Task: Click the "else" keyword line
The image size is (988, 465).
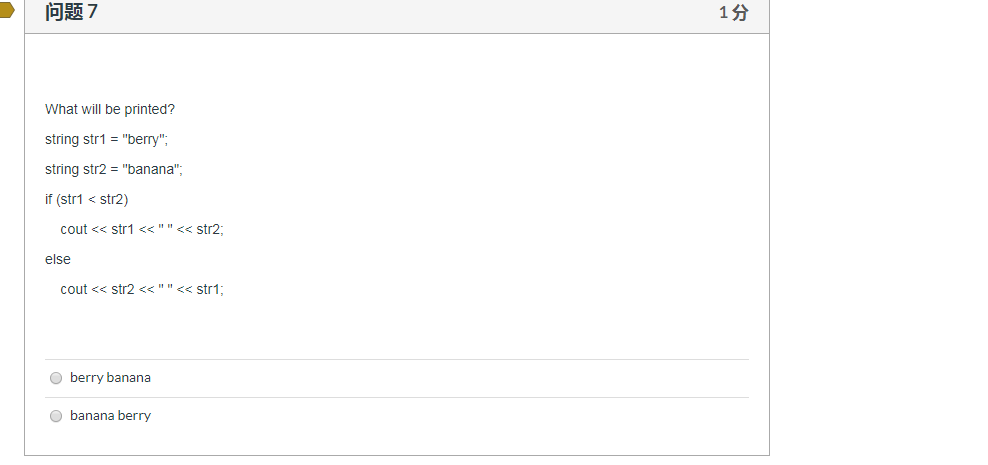Action: pyautogui.click(x=57, y=259)
